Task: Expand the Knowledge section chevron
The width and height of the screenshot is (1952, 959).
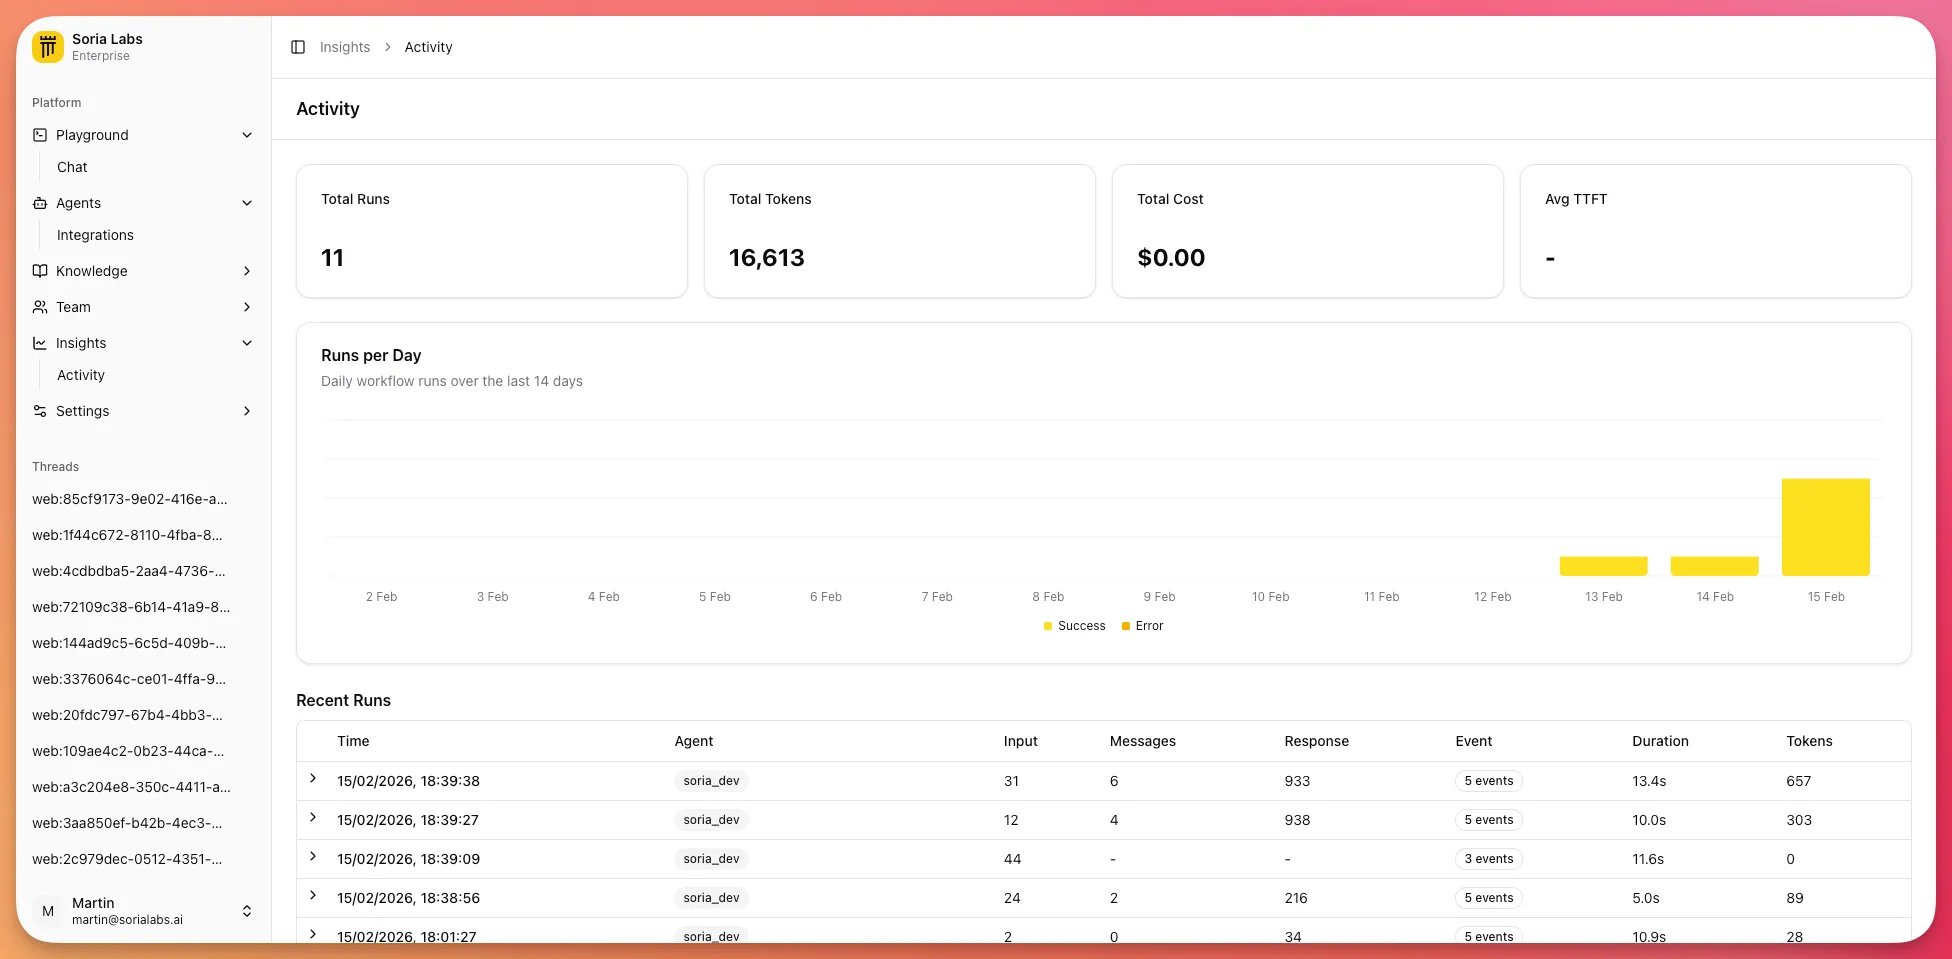Action: tap(247, 271)
